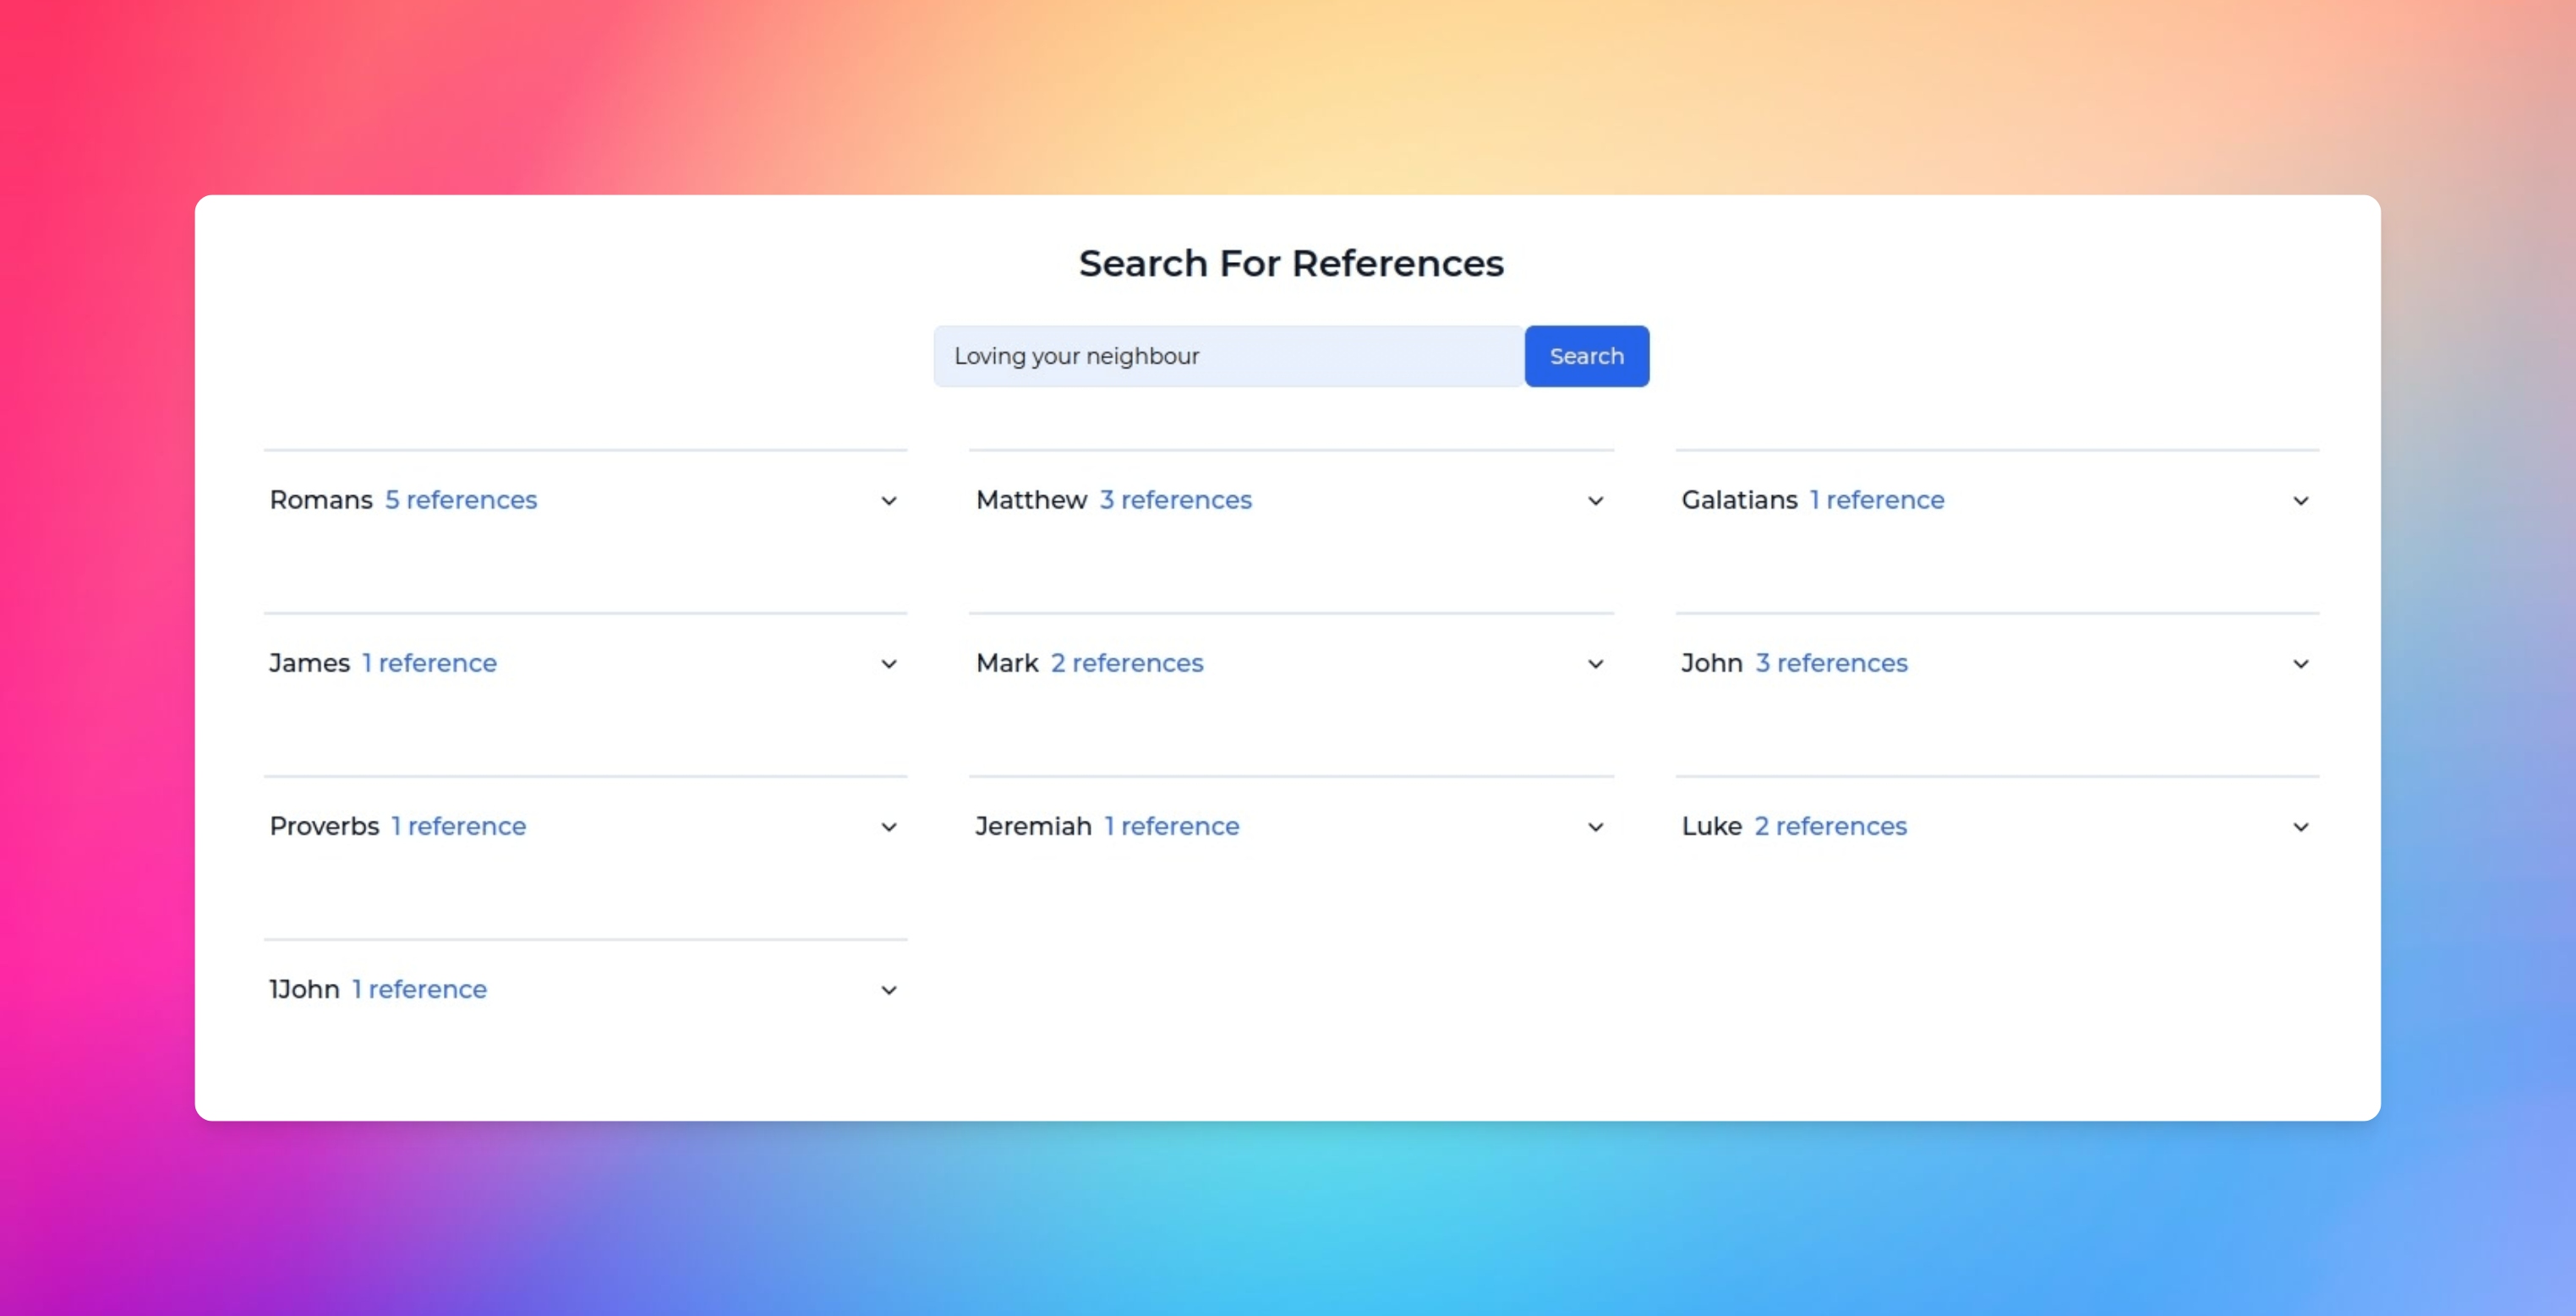Image resolution: width=2576 pixels, height=1316 pixels.
Task: Expand the James references section
Action: tap(888, 663)
